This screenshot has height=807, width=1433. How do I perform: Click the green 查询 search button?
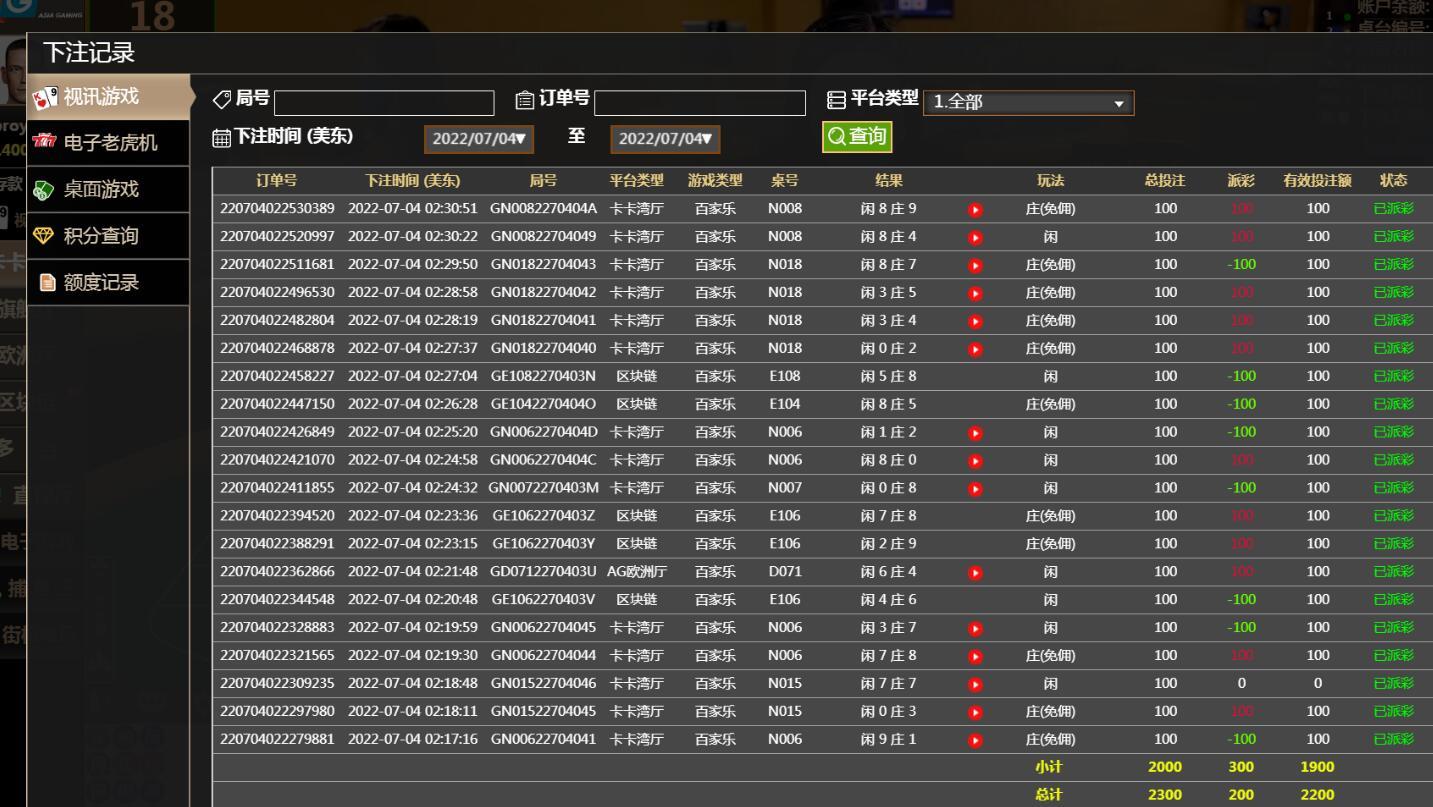[857, 137]
